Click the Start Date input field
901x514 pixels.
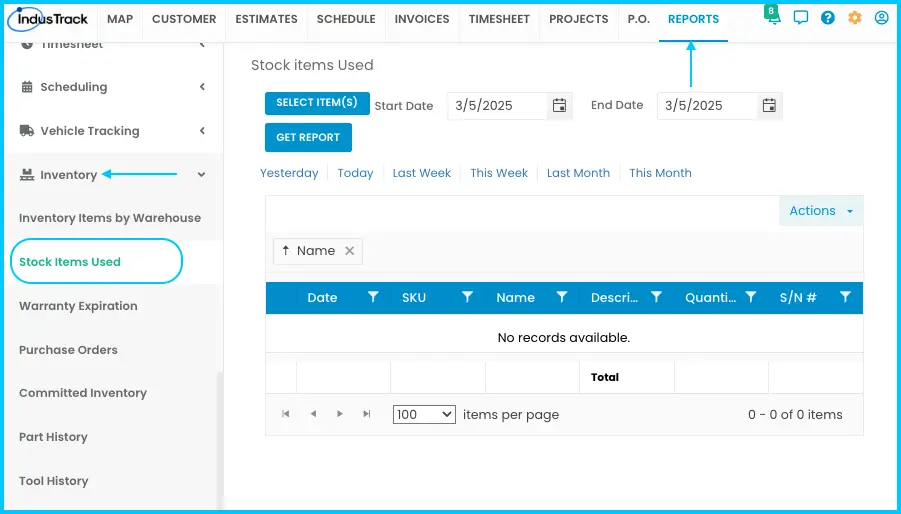coord(498,106)
